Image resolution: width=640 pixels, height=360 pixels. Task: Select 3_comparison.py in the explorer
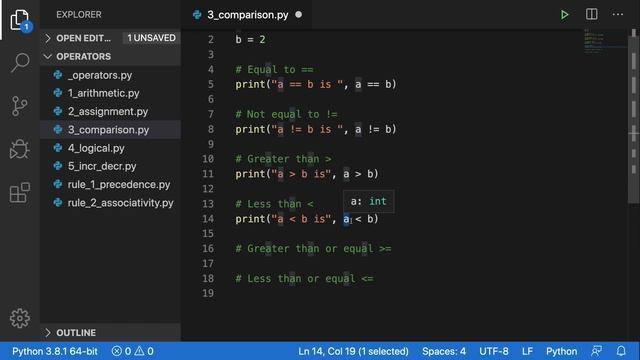110,130
